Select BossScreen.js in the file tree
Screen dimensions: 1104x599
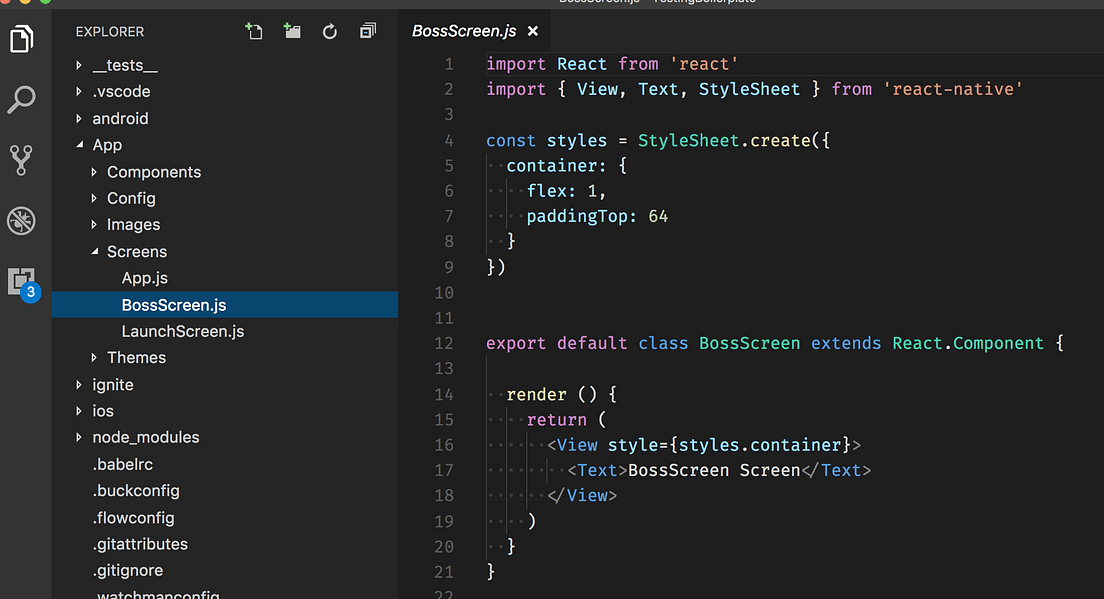click(x=225, y=305)
